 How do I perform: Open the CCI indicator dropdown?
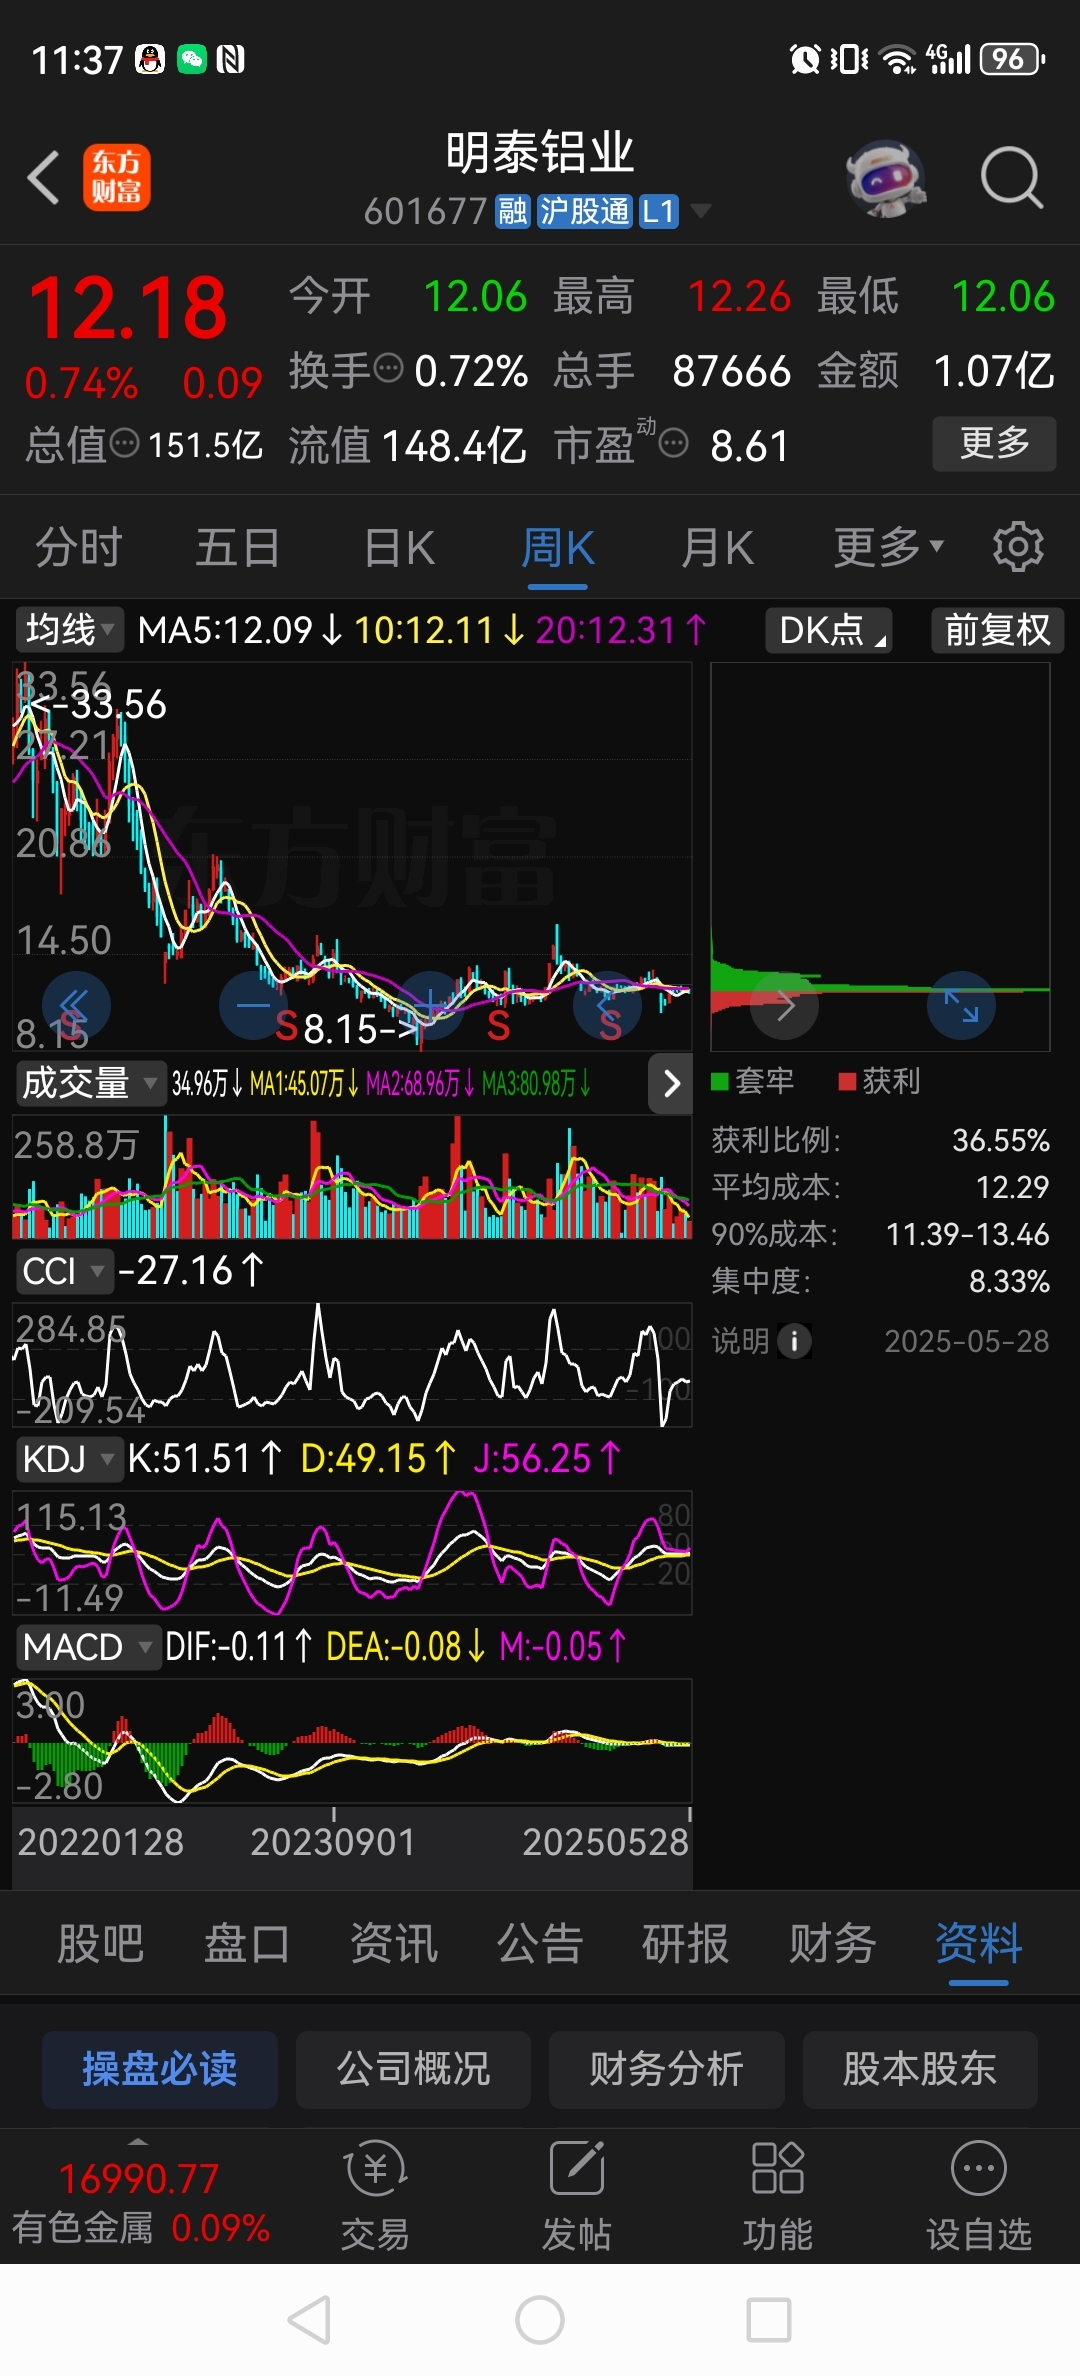click(x=64, y=1271)
